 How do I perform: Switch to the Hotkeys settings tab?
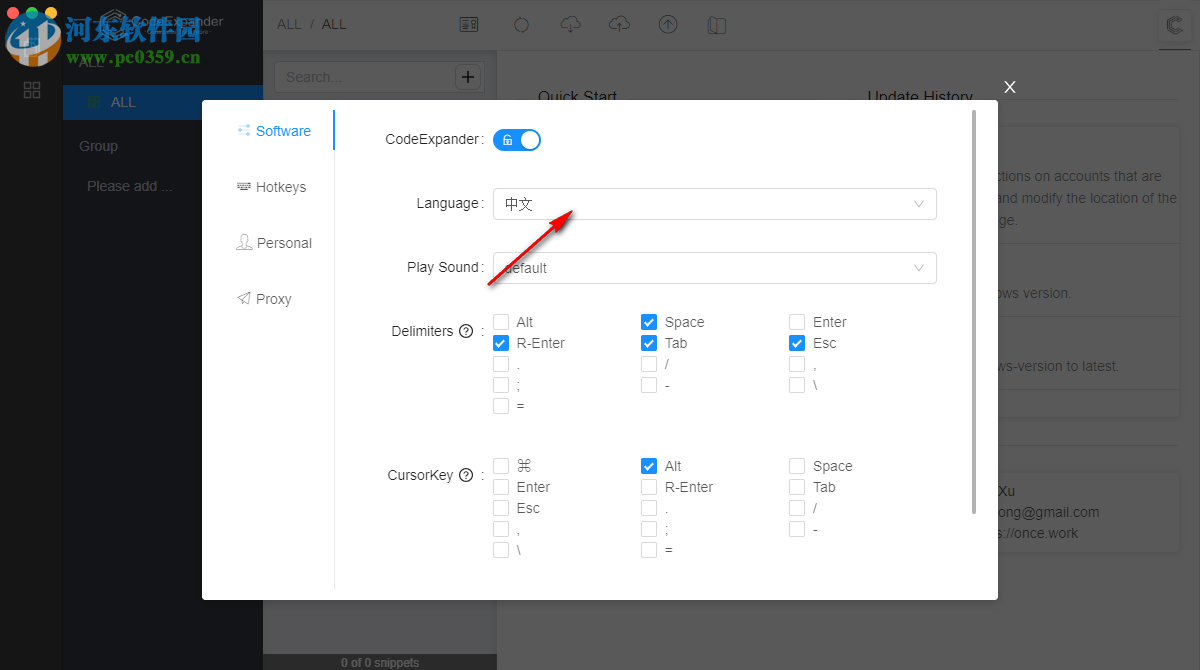point(273,187)
